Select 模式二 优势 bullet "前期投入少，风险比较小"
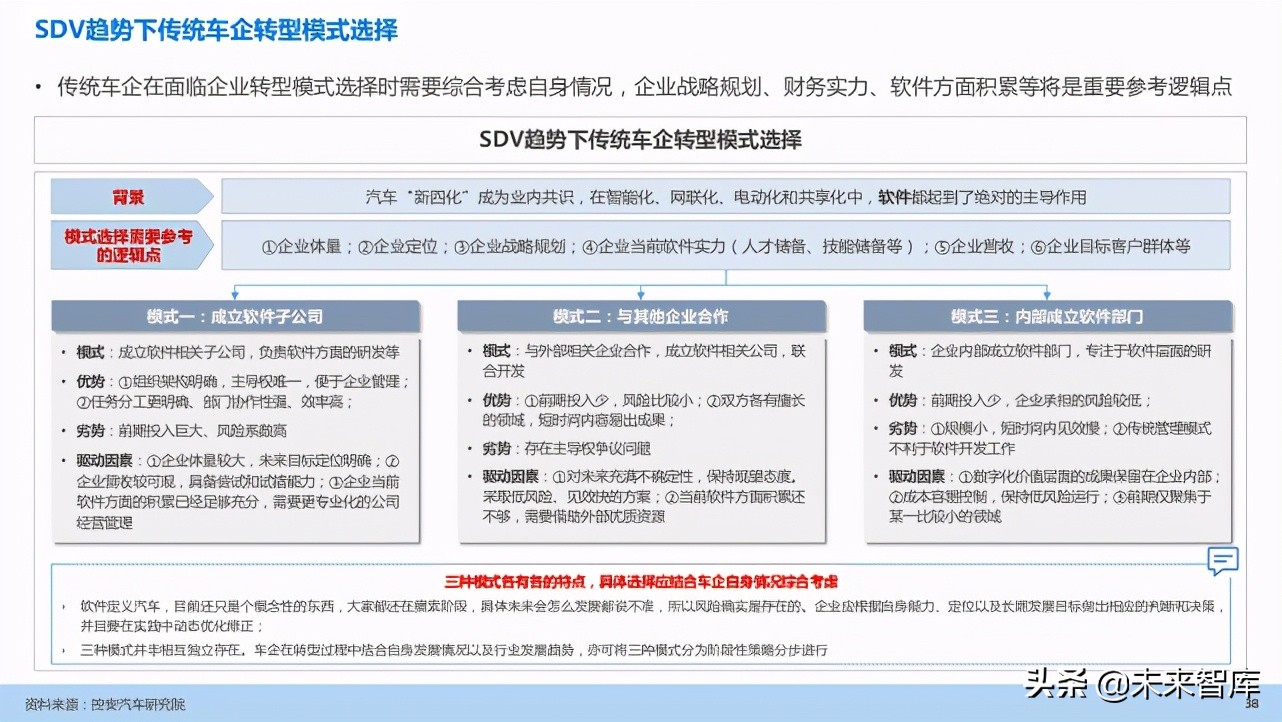Screen dimensions: 1282x722 [644, 410]
